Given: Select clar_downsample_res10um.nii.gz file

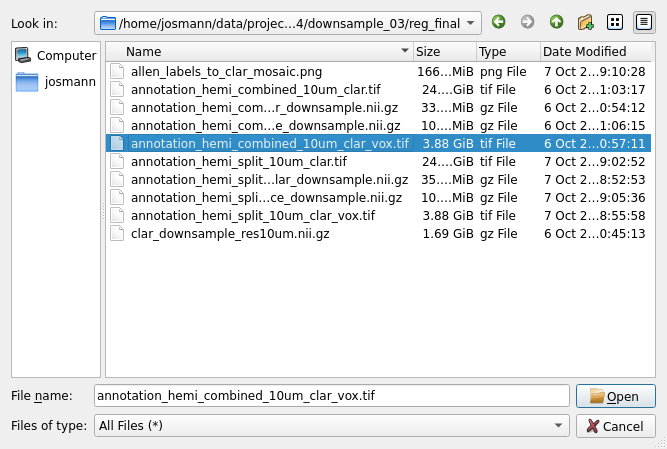Looking at the screenshot, I should tap(378, 234).
